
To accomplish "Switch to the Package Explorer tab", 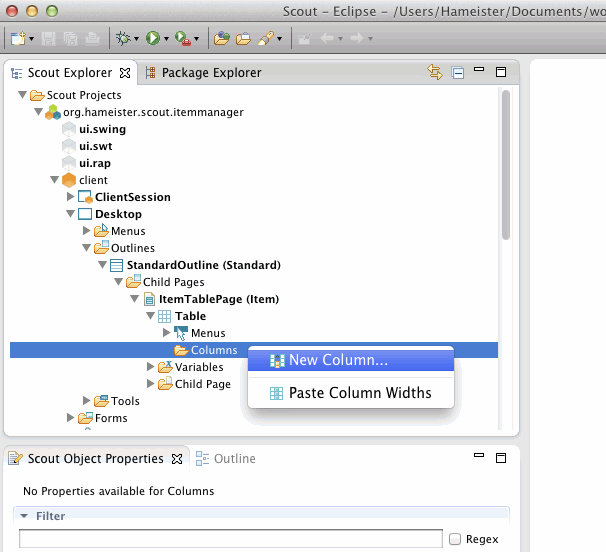I will 203,72.
